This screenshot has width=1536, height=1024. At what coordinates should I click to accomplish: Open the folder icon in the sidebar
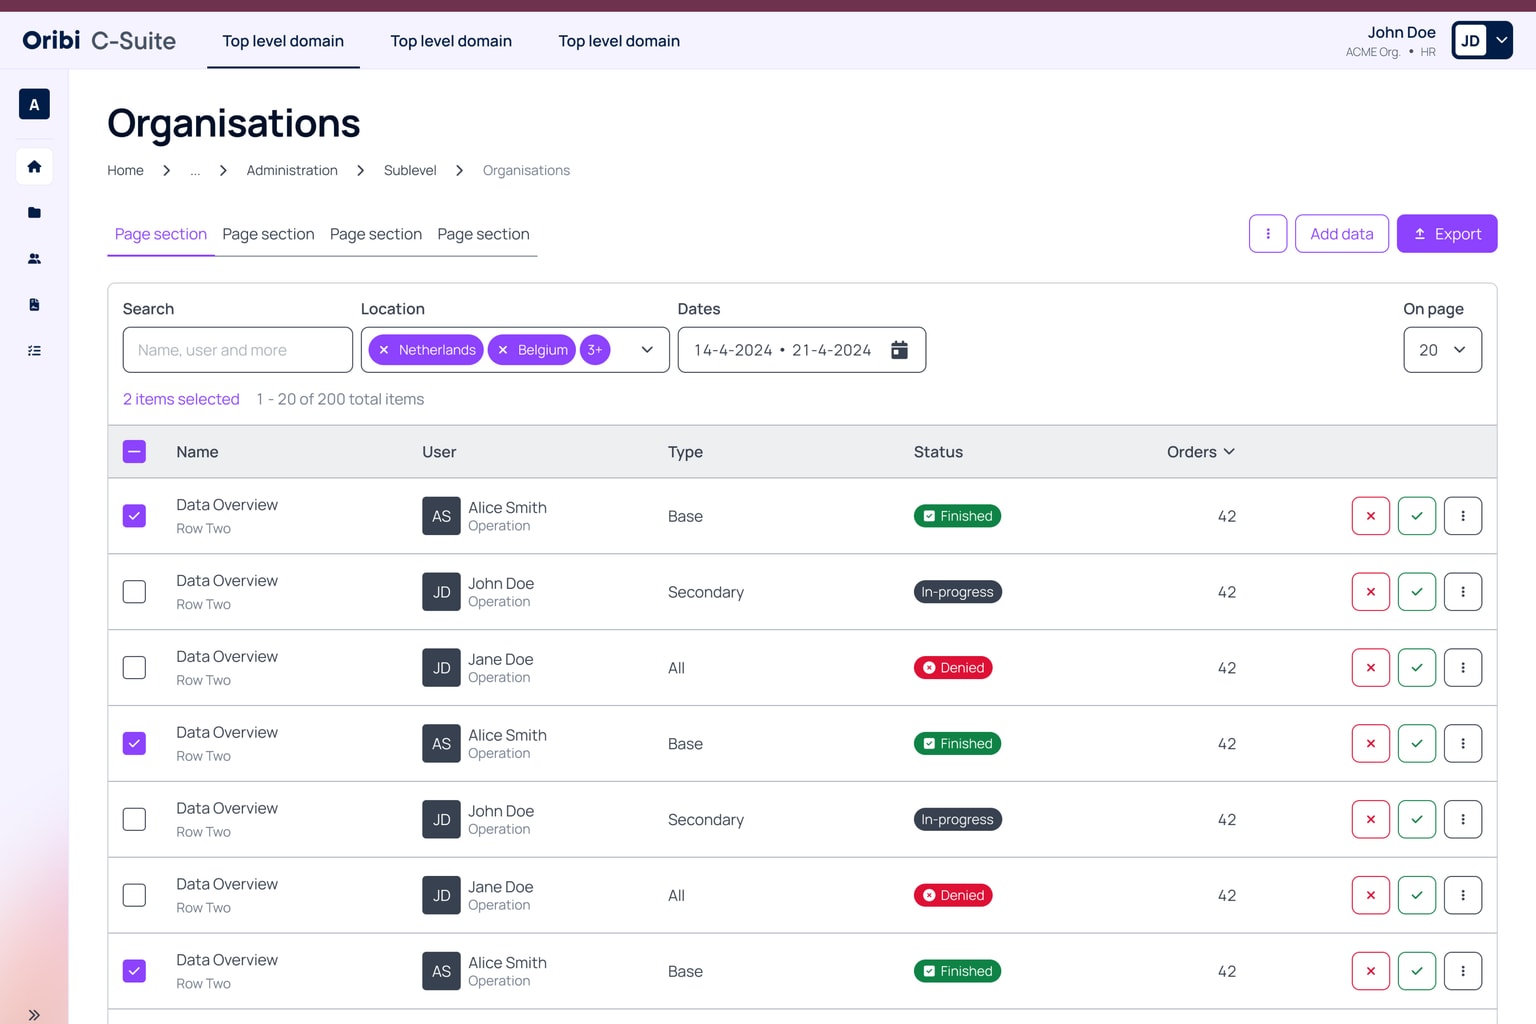pyautogui.click(x=34, y=212)
